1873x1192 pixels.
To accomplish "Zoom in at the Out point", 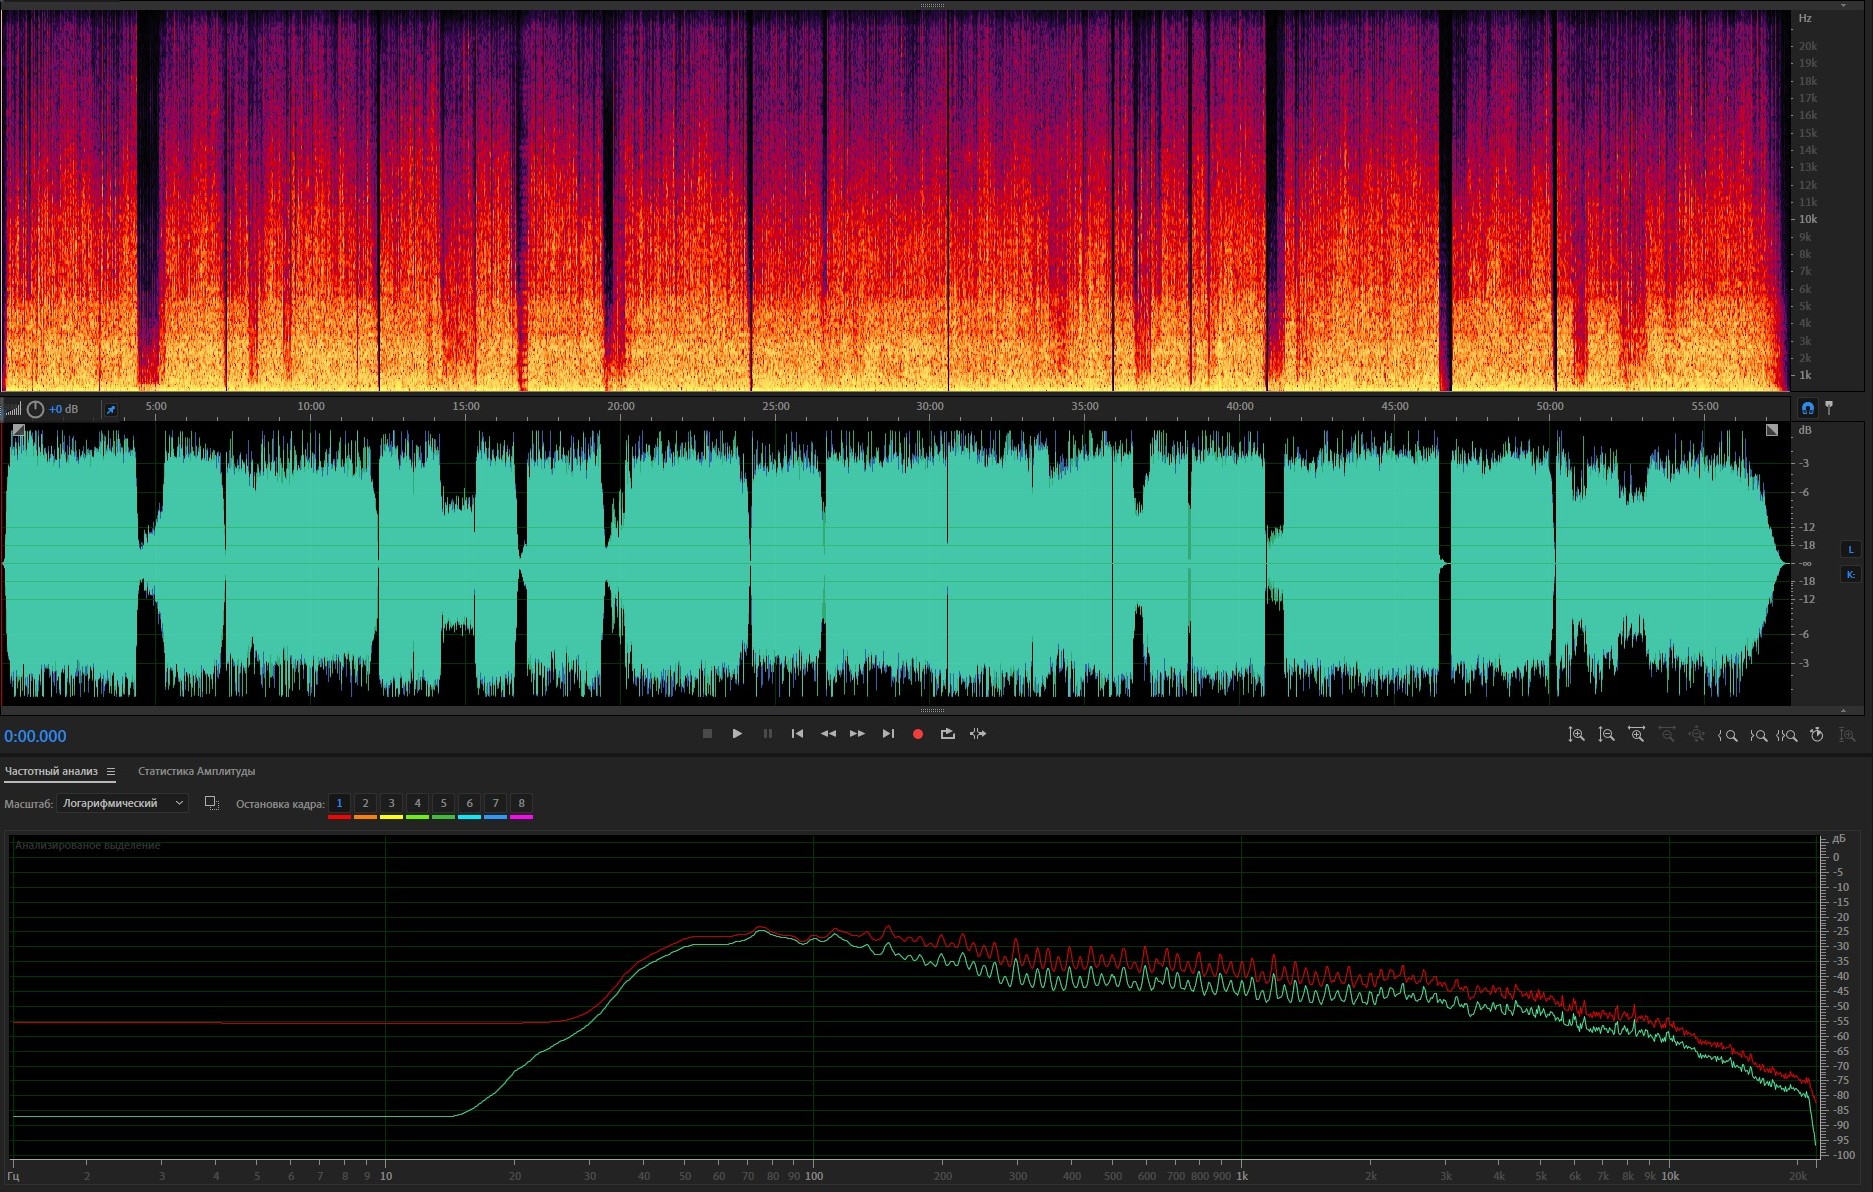I will [1758, 735].
